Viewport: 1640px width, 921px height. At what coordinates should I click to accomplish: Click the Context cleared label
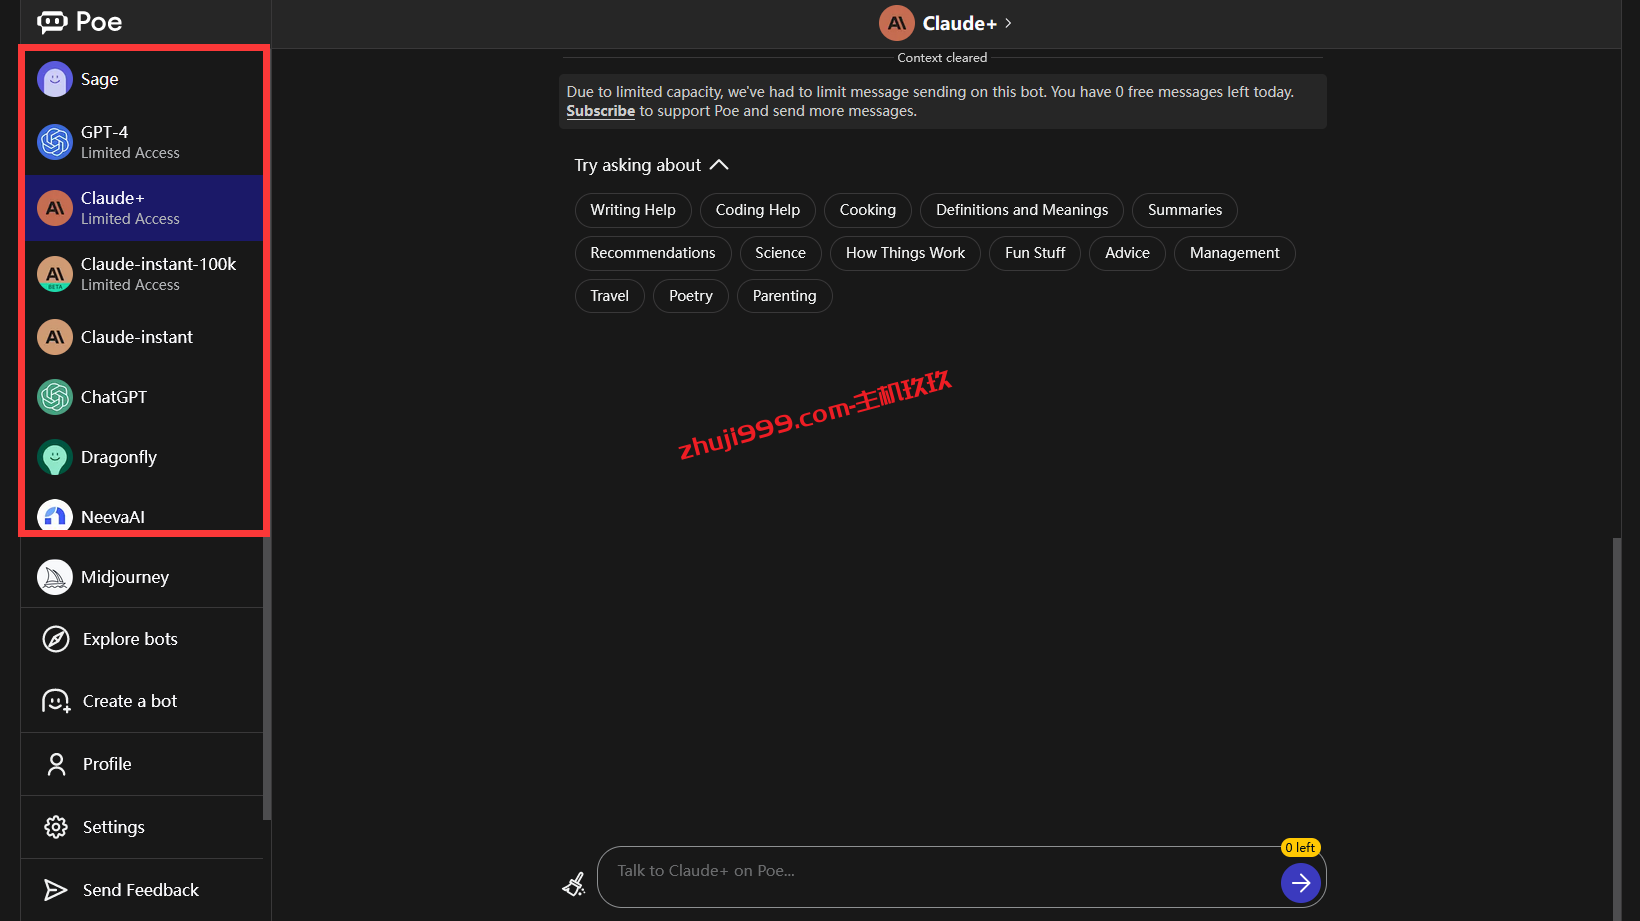tap(942, 58)
